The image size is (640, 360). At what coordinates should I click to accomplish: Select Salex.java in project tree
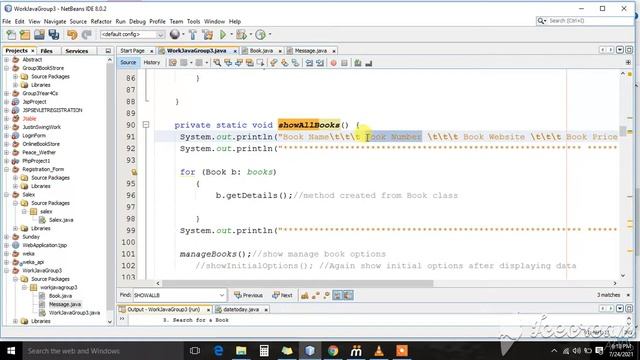[x=61, y=220]
